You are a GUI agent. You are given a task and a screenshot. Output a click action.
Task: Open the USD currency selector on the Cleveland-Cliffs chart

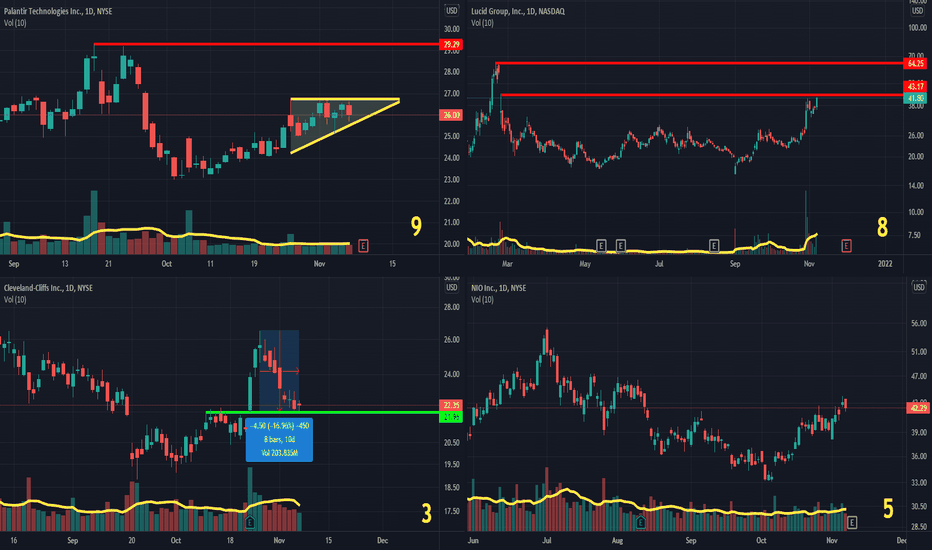click(452, 288)
